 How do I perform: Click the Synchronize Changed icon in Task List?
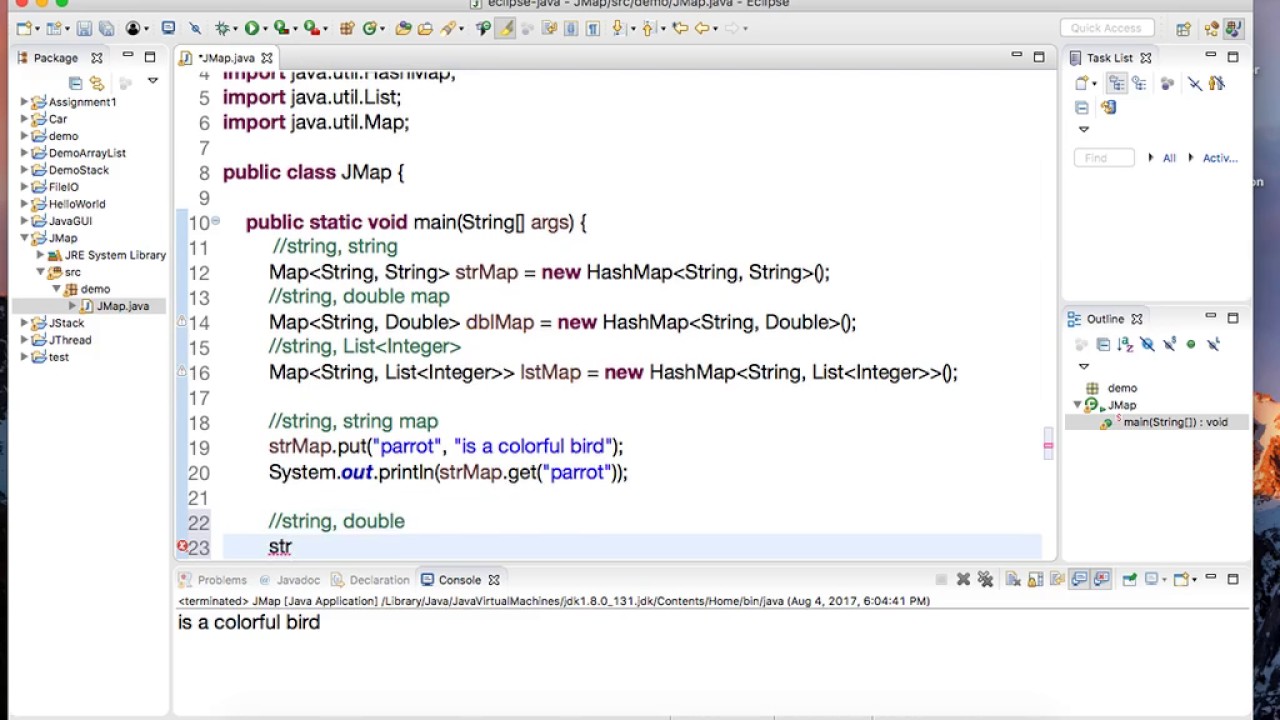tap(1108, 107)
